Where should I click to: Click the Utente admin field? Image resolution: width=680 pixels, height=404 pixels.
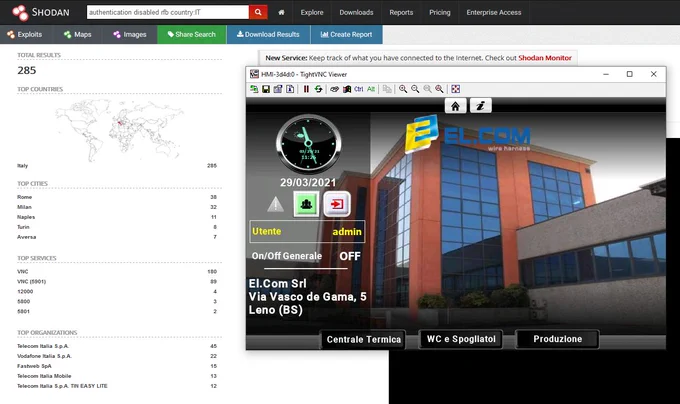(x=307, y=231)
